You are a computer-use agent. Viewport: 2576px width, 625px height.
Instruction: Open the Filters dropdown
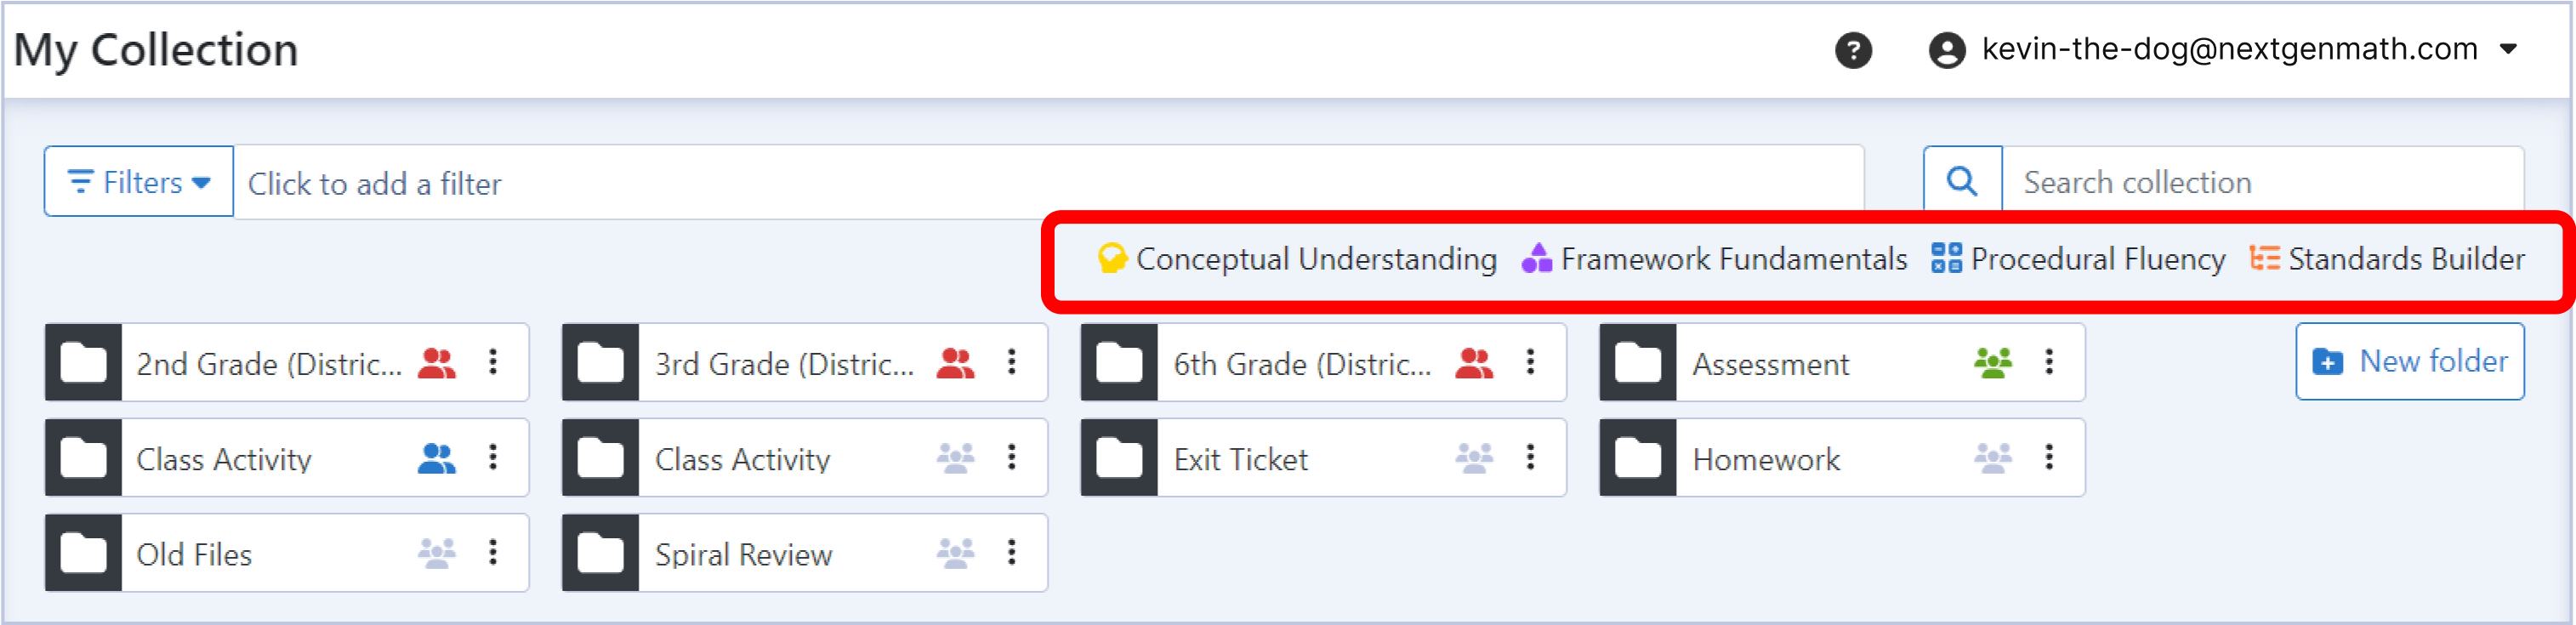pos(139,182)
